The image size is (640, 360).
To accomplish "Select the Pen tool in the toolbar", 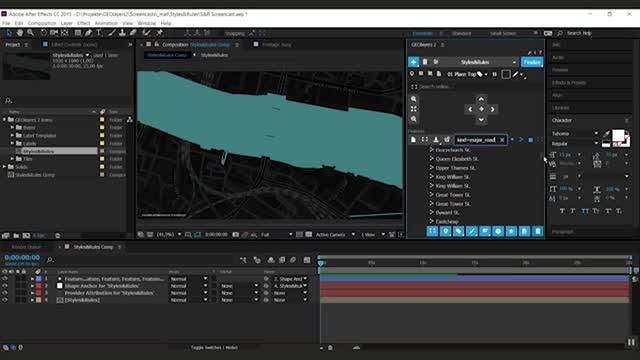I will [89, 33].
